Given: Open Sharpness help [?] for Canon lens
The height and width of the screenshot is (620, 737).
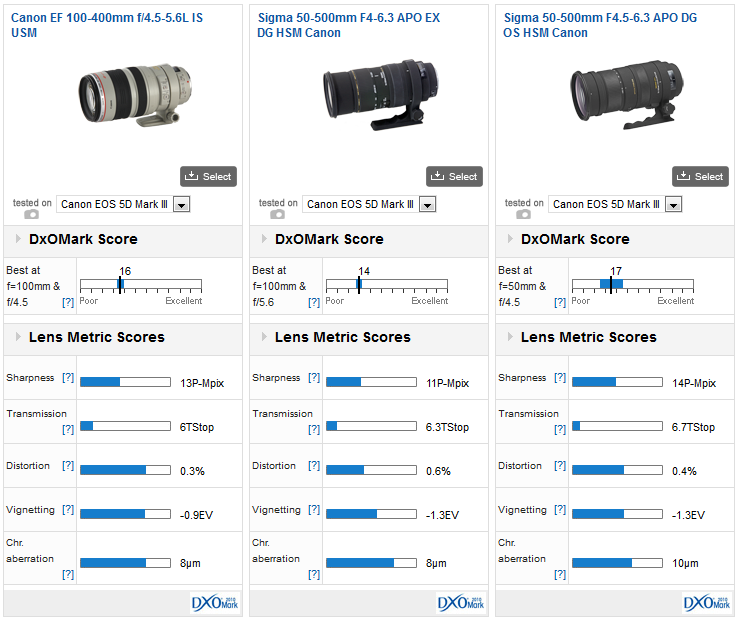Looking at the screenshot, I should (x=68, y=377).
